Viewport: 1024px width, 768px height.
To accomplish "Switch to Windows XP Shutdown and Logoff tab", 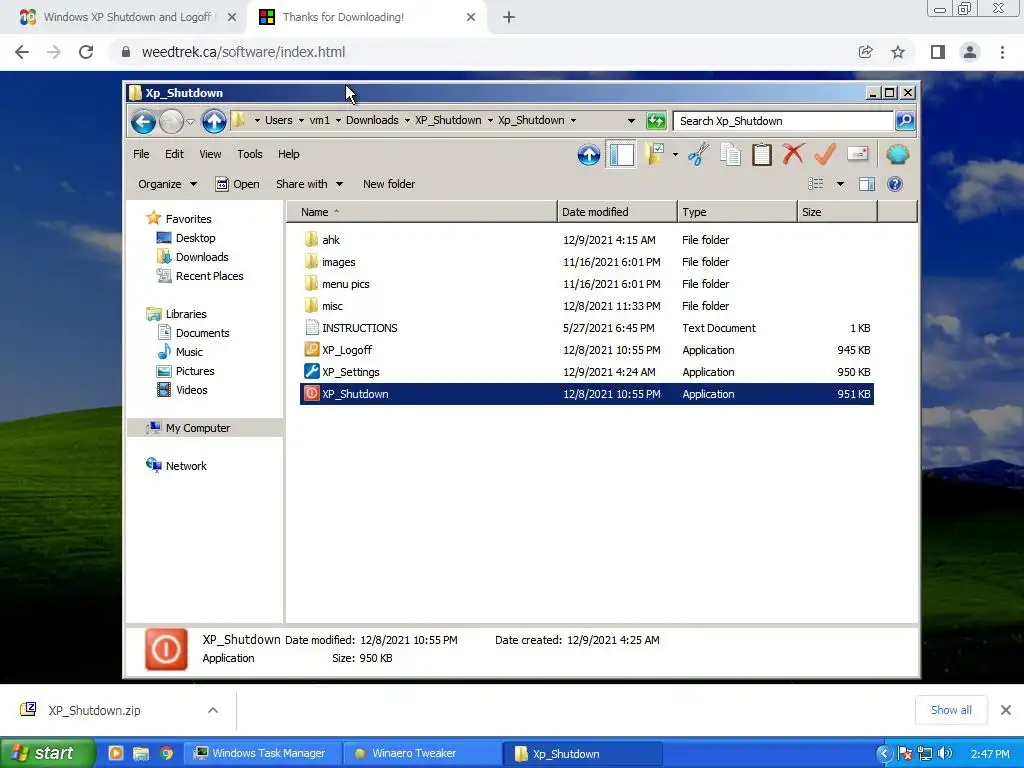I will point(125,17).
